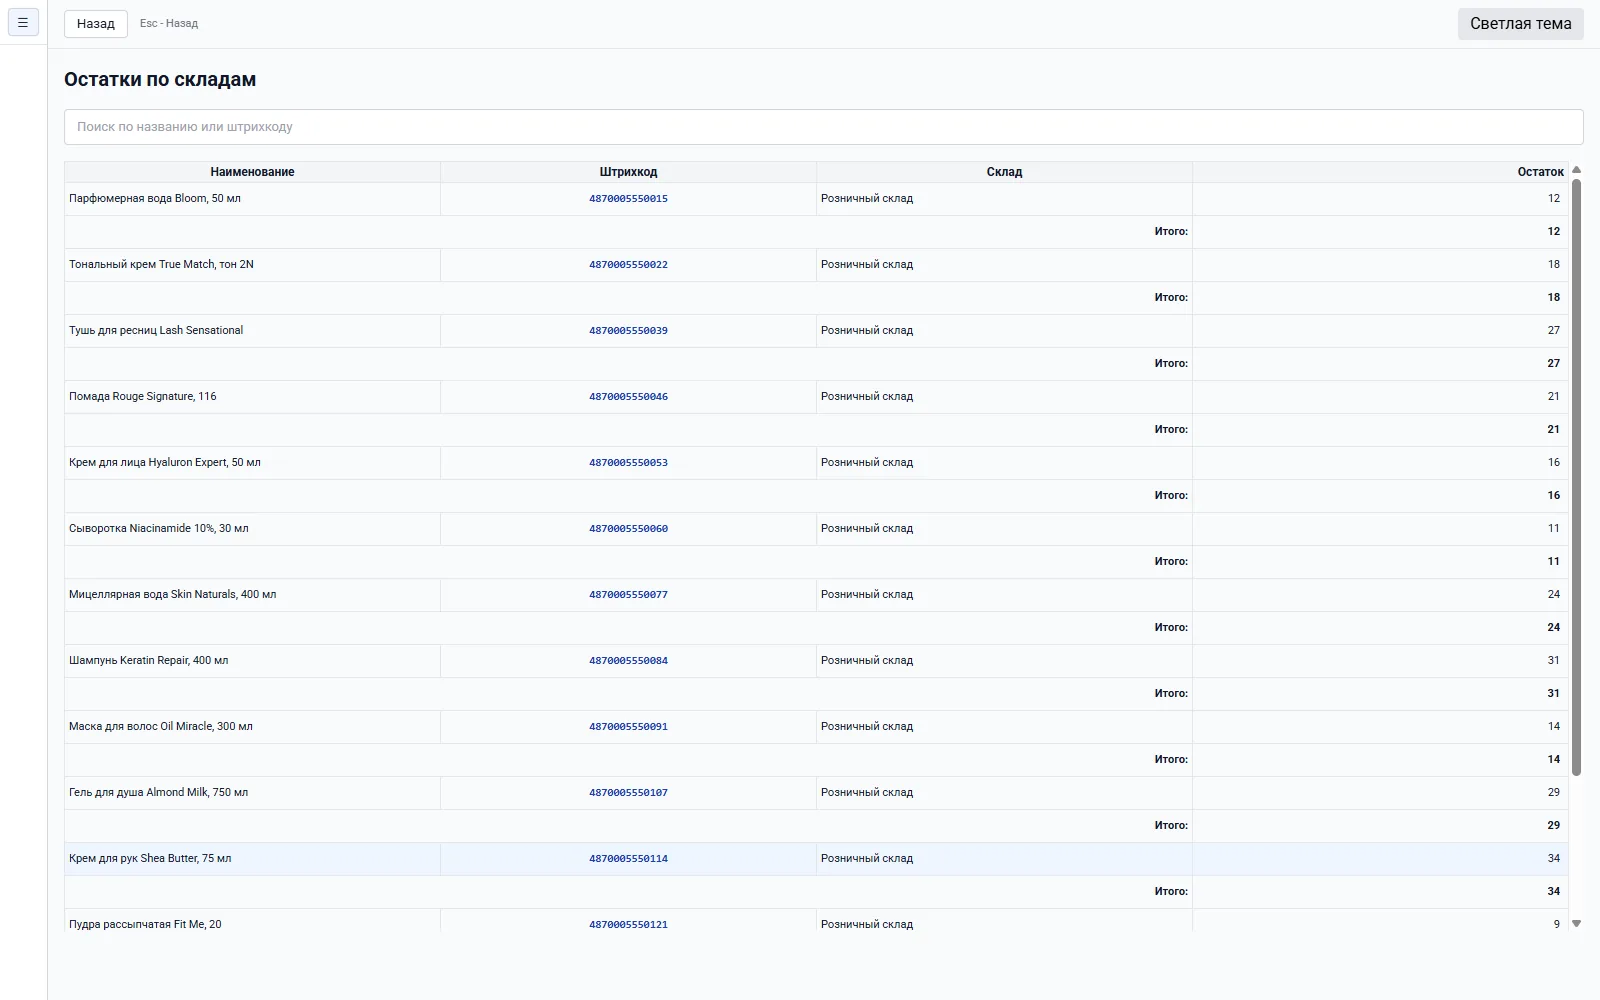
Task: Click the Esc - Назад hint text
Action: (169, 23)
